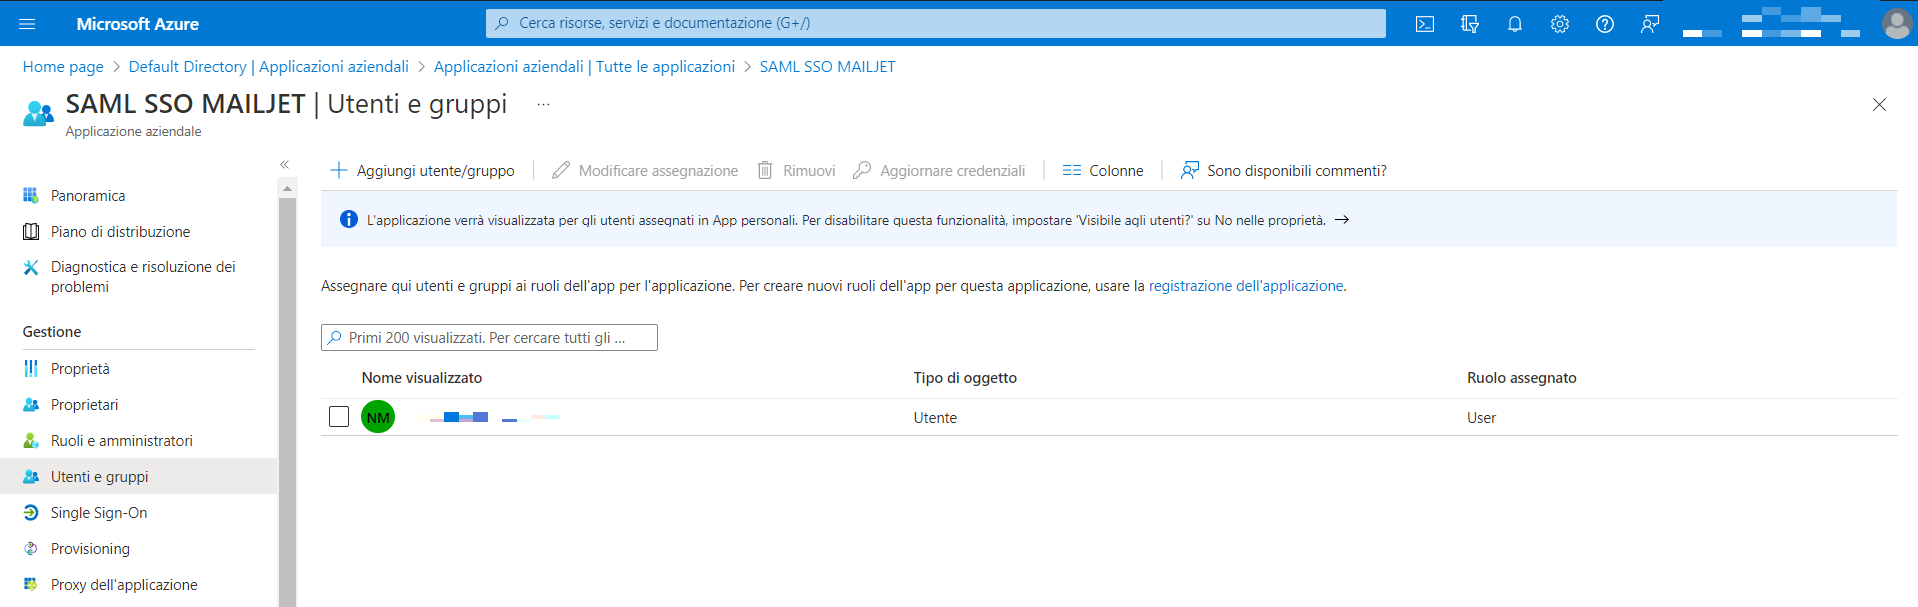Screen dimensions: 1918x607
Task: Open the more options ellipsis beside title
Action: point(543,104)
